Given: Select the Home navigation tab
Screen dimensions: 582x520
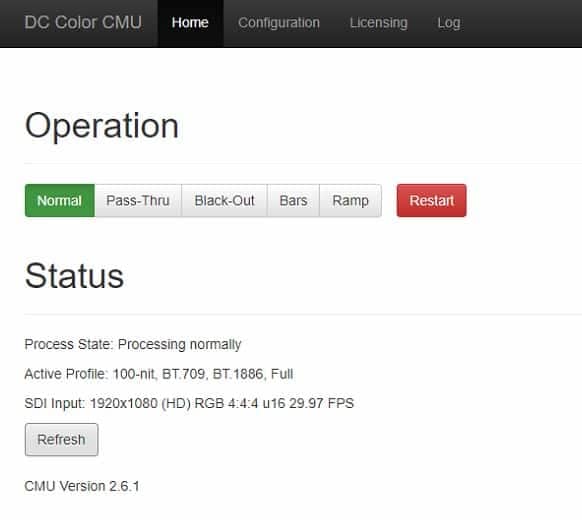Looking at the screenshot, I should 190,23.
